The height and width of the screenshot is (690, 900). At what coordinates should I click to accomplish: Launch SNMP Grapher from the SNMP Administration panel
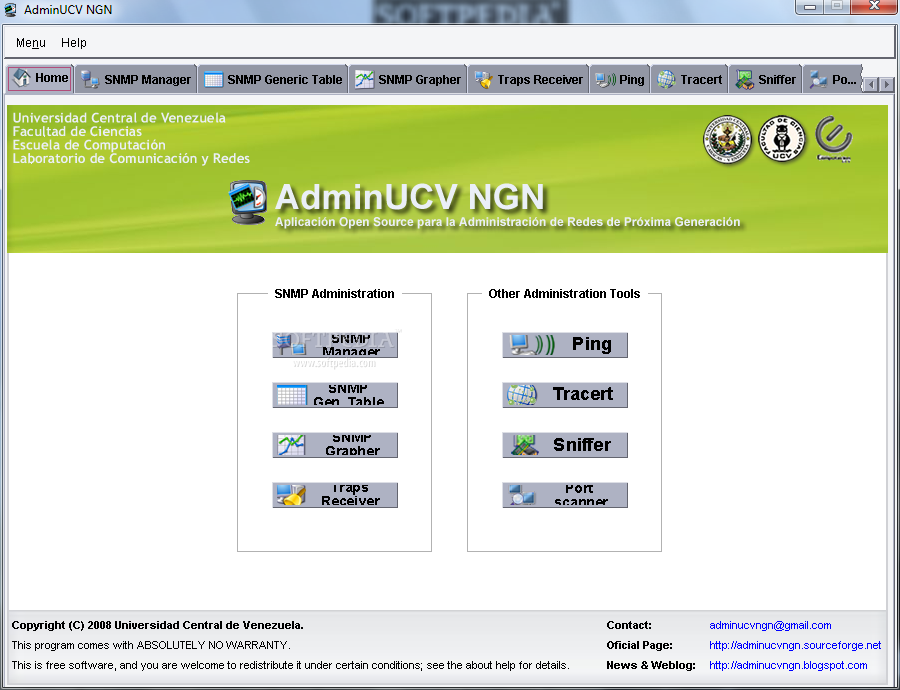point(335,445)
